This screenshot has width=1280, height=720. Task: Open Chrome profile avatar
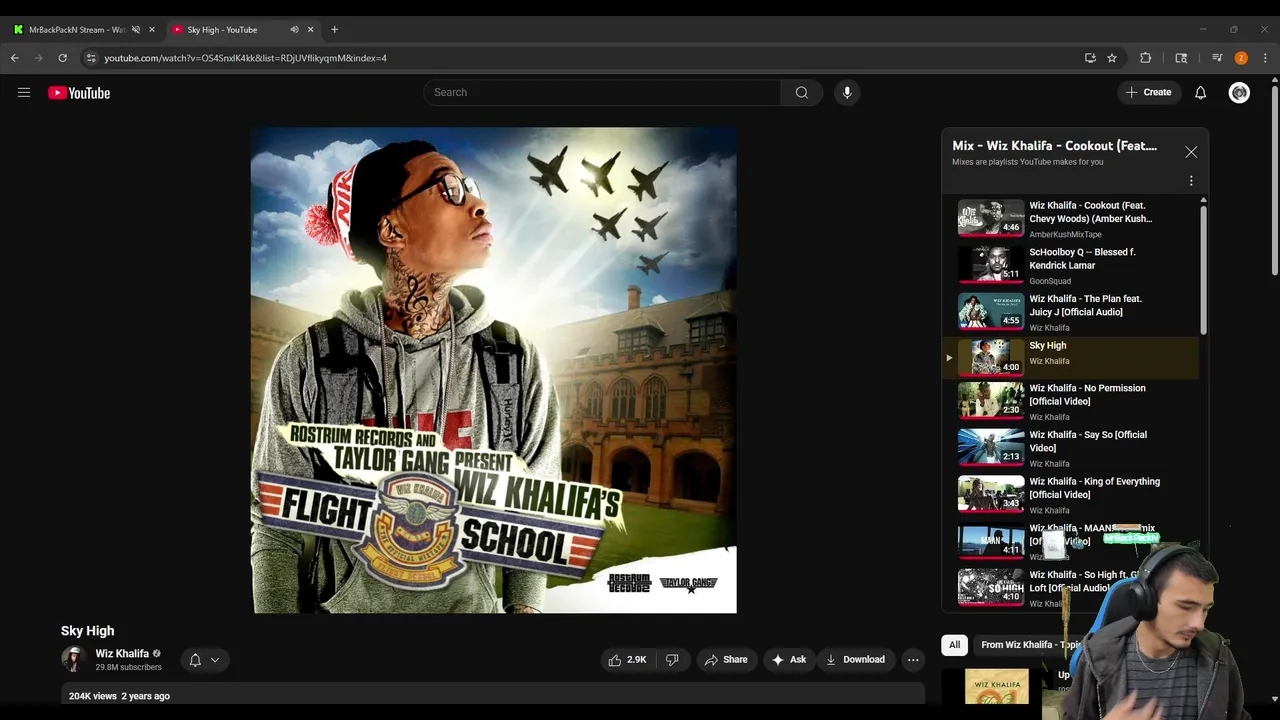coord(1241,58)
